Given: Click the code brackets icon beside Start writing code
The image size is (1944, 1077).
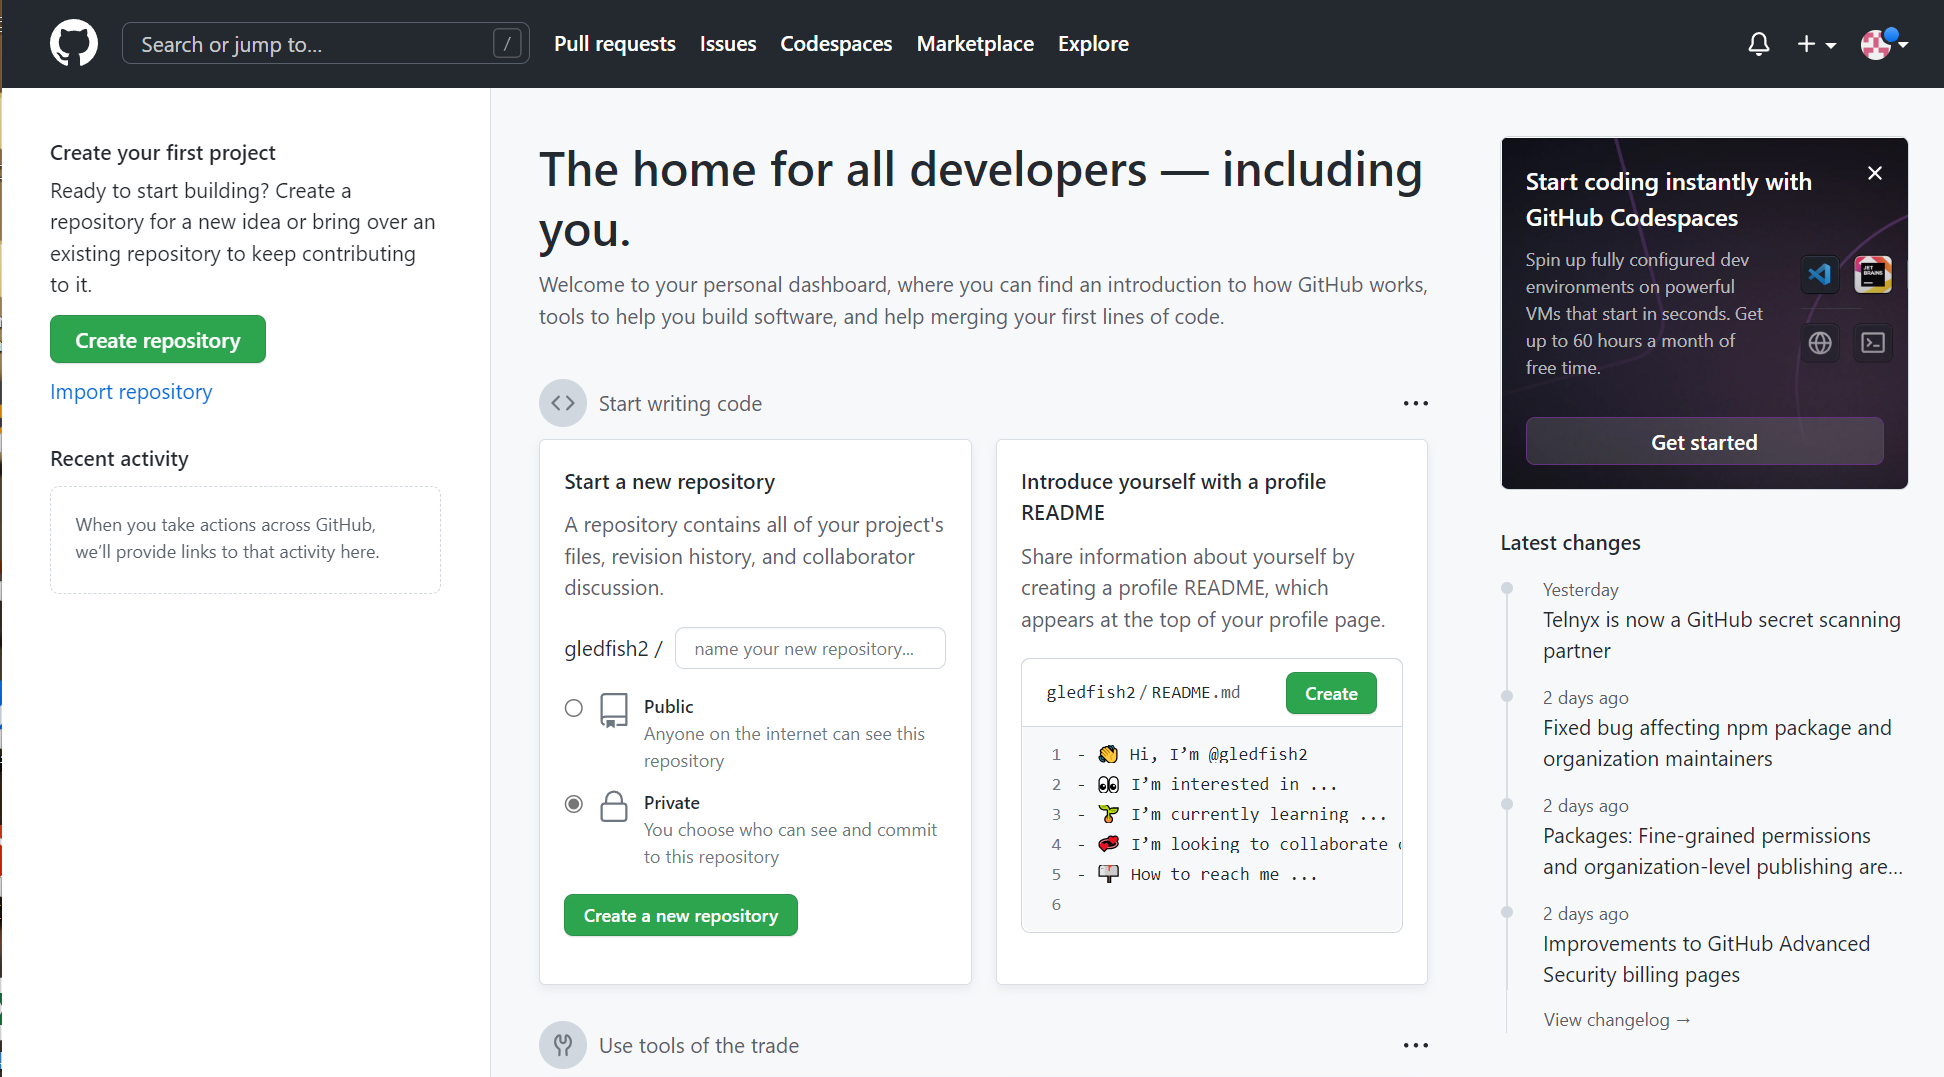Looking at the screenshot, I should pos(563,403).
